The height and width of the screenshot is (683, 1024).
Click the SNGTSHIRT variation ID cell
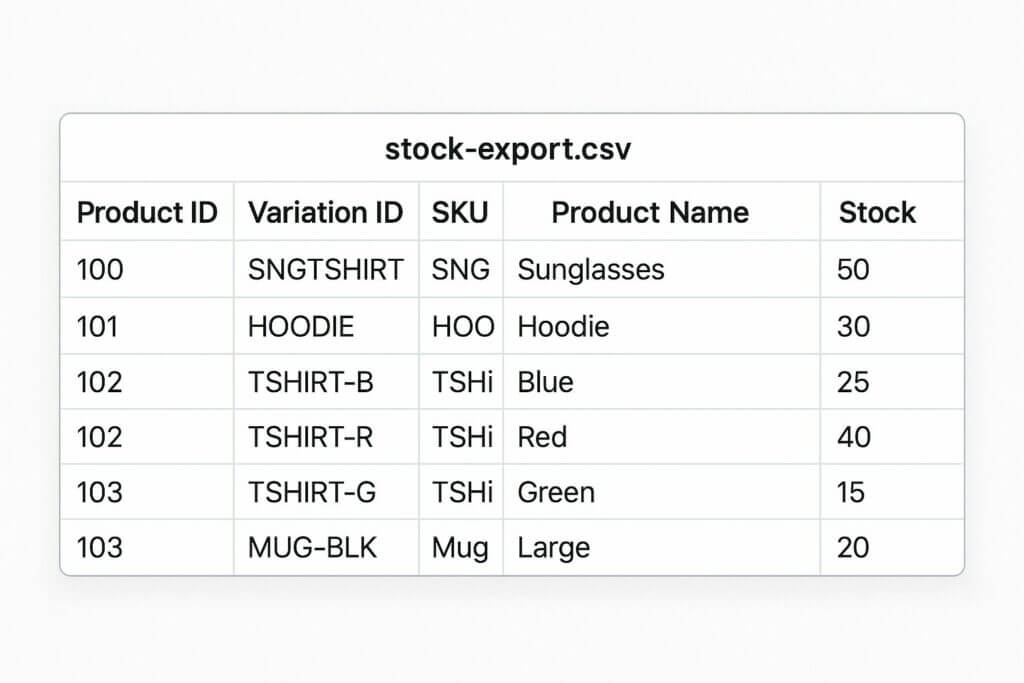pyautogui.click(x=326, y=269)
